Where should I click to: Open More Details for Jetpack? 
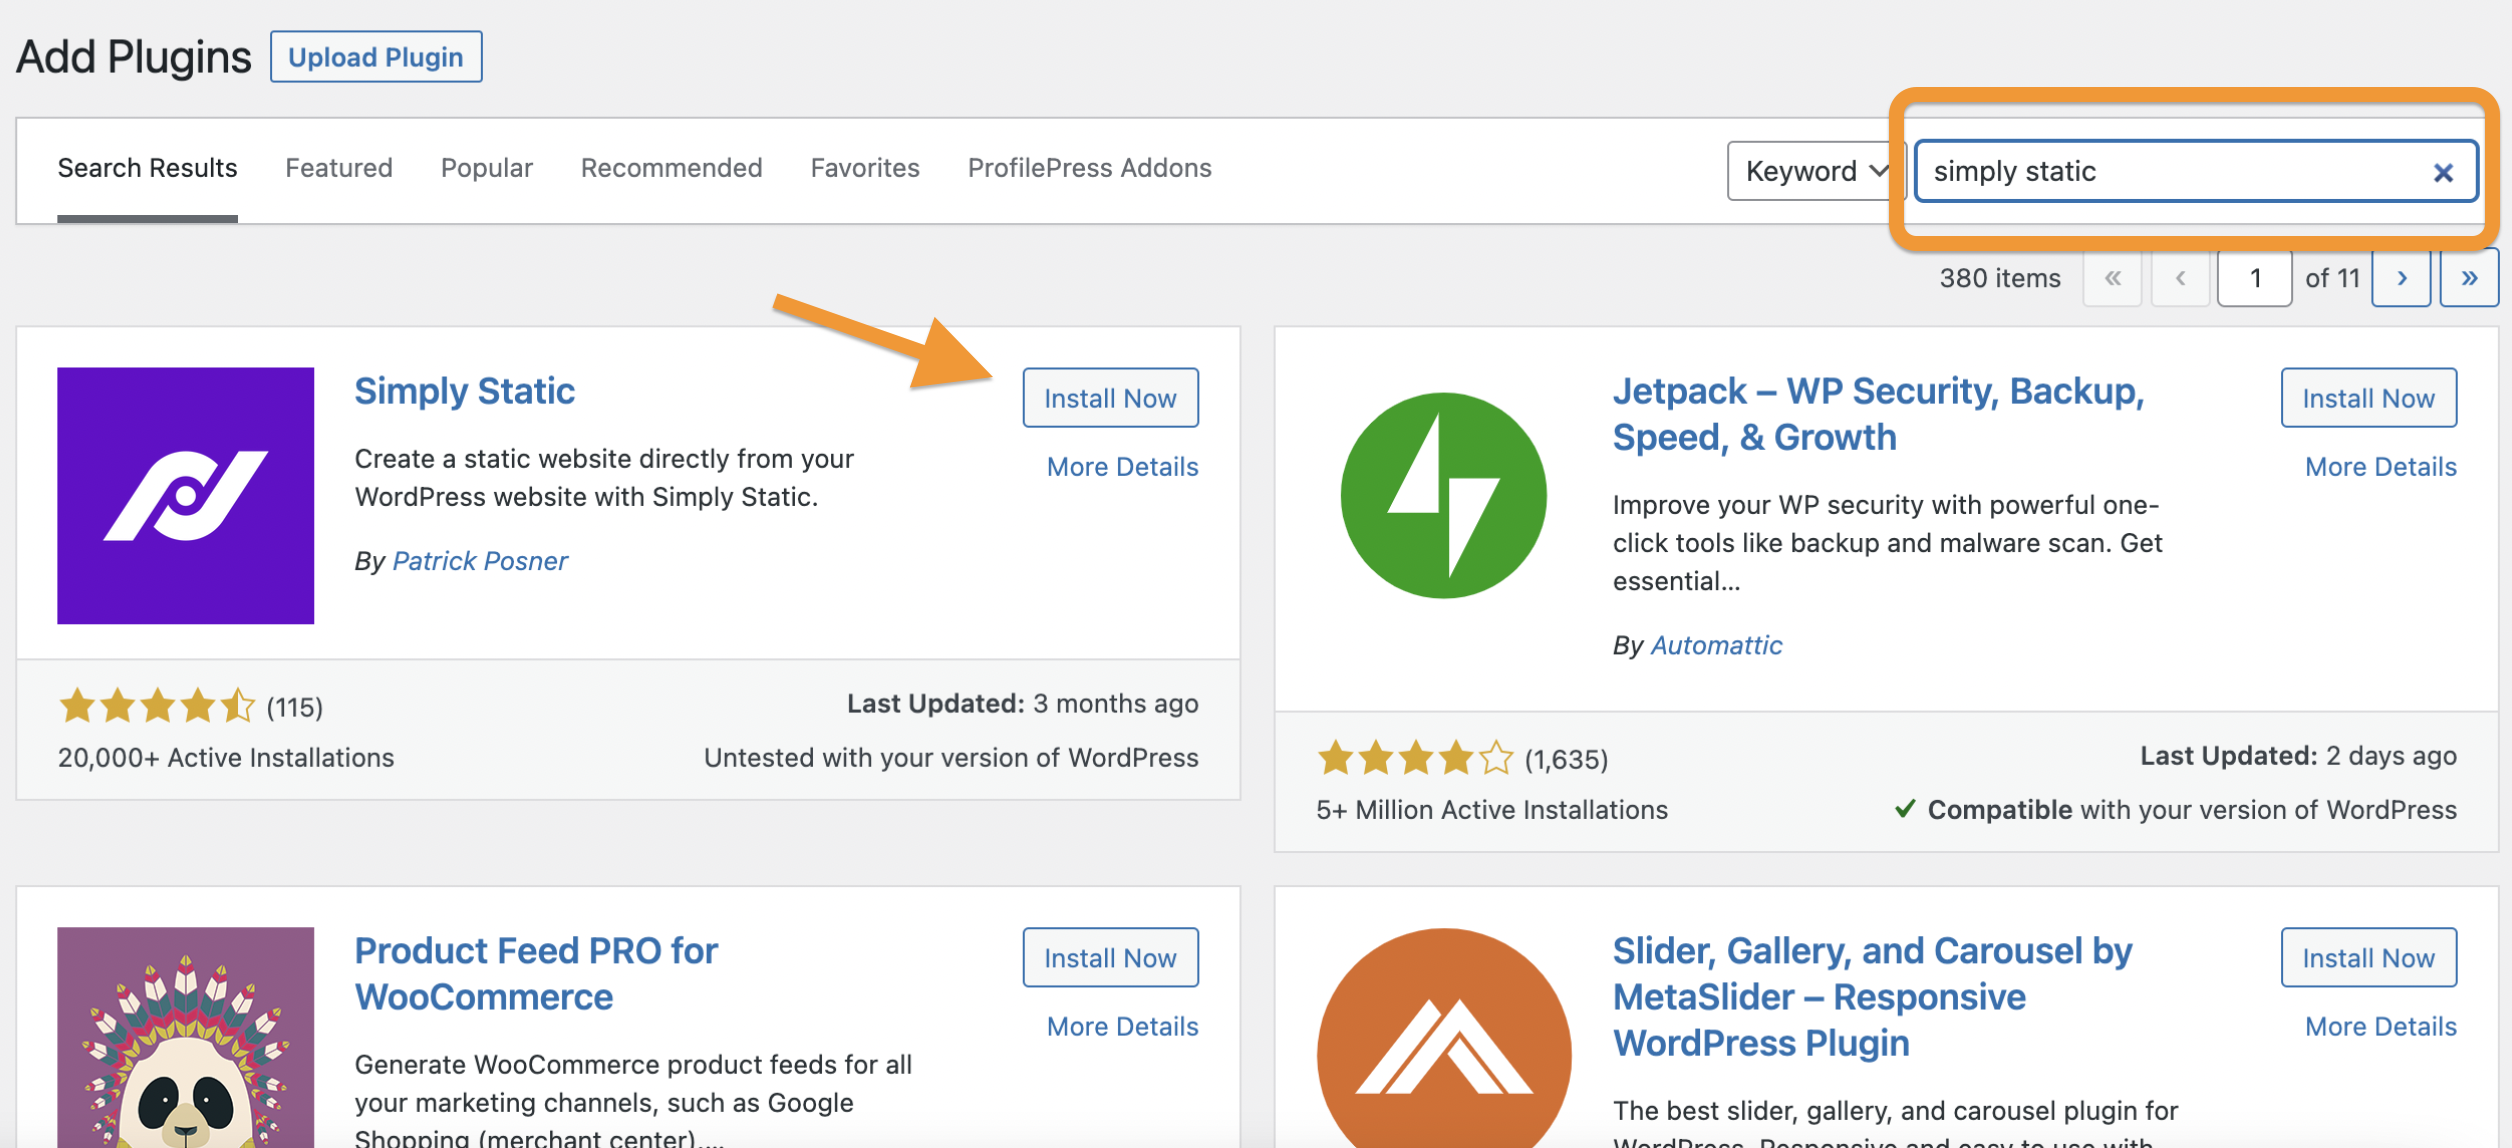tap(2380, 467)
